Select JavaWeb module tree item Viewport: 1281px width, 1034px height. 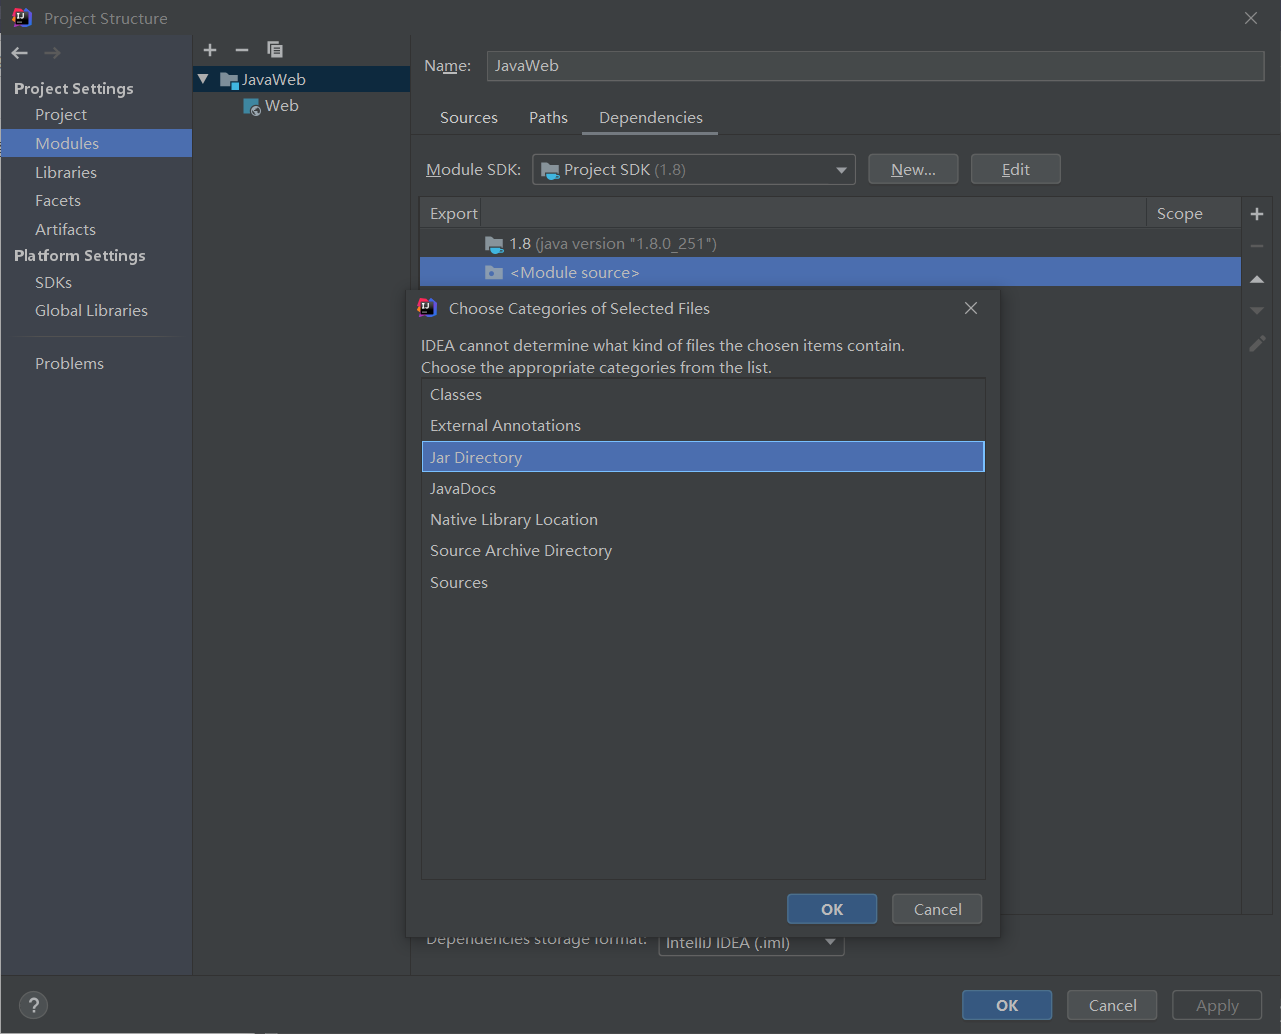301,79
